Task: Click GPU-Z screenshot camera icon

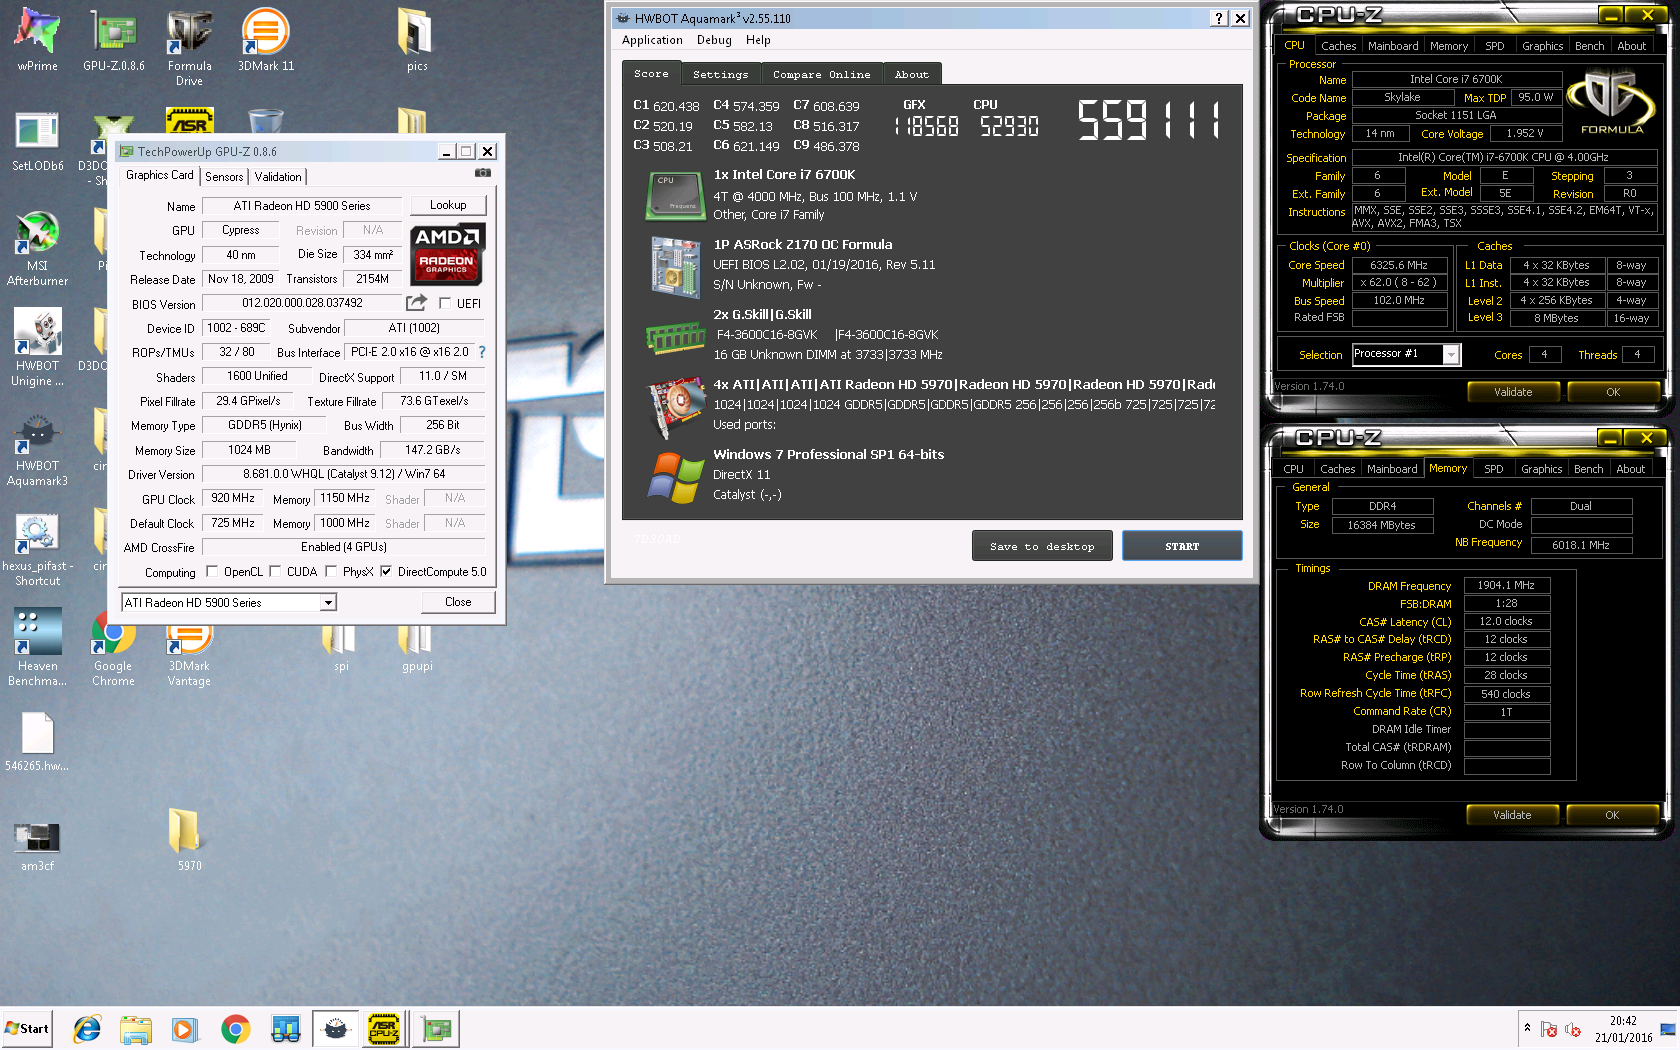Action: [x=483, y=173]
